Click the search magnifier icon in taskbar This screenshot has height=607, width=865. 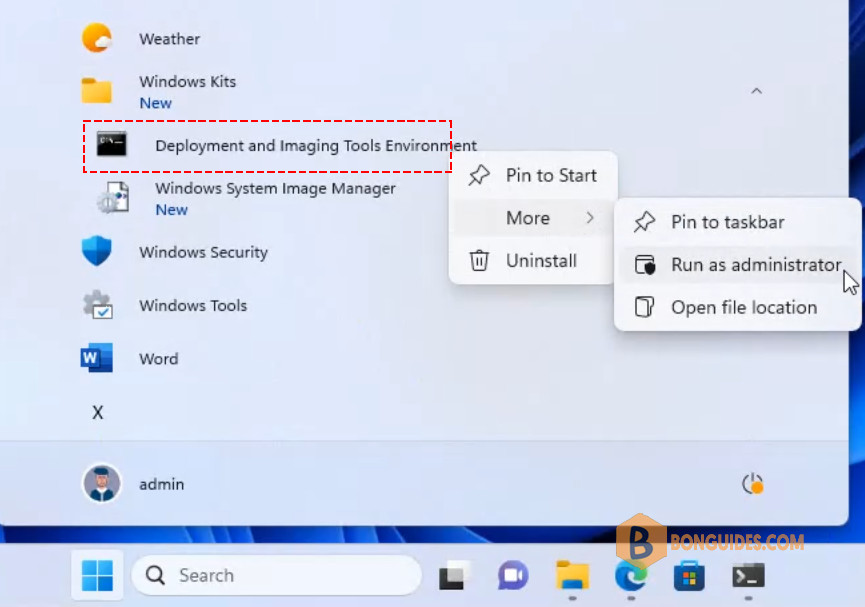pos(155,575)
